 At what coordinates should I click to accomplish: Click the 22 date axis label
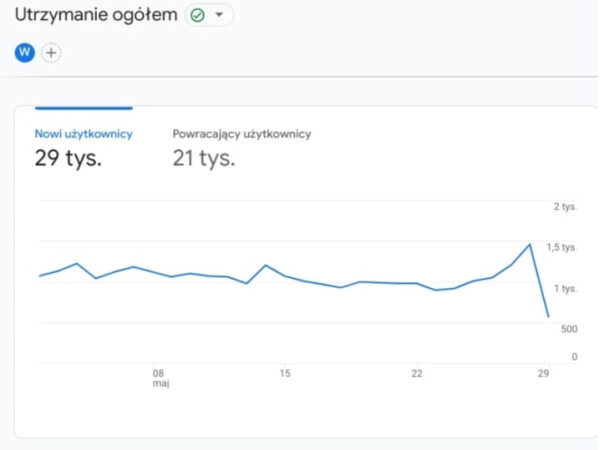click(x=416, y=373)
